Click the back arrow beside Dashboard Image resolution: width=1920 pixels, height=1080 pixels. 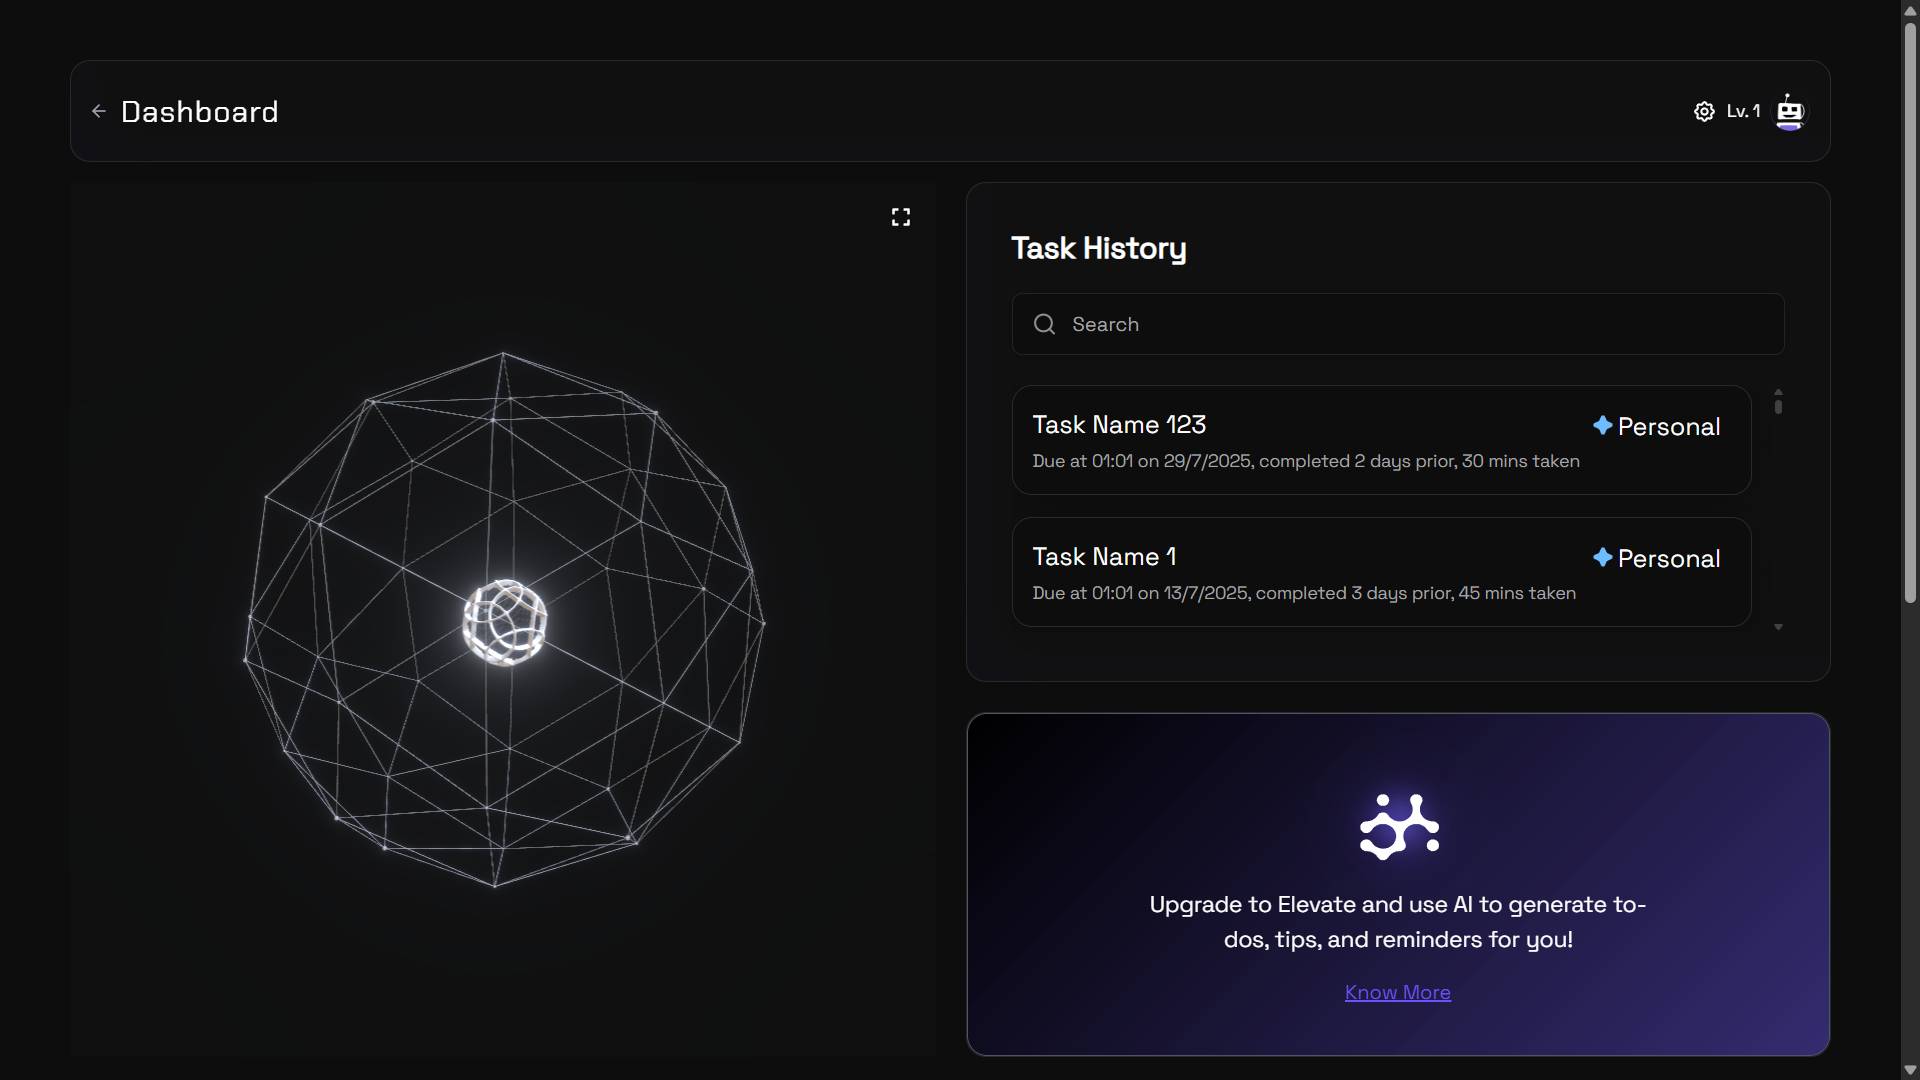point(99,111)
